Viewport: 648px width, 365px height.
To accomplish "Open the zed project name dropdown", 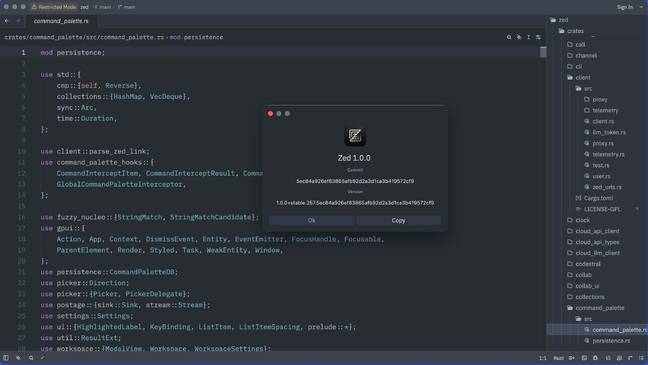I will [x=84, y=7].
